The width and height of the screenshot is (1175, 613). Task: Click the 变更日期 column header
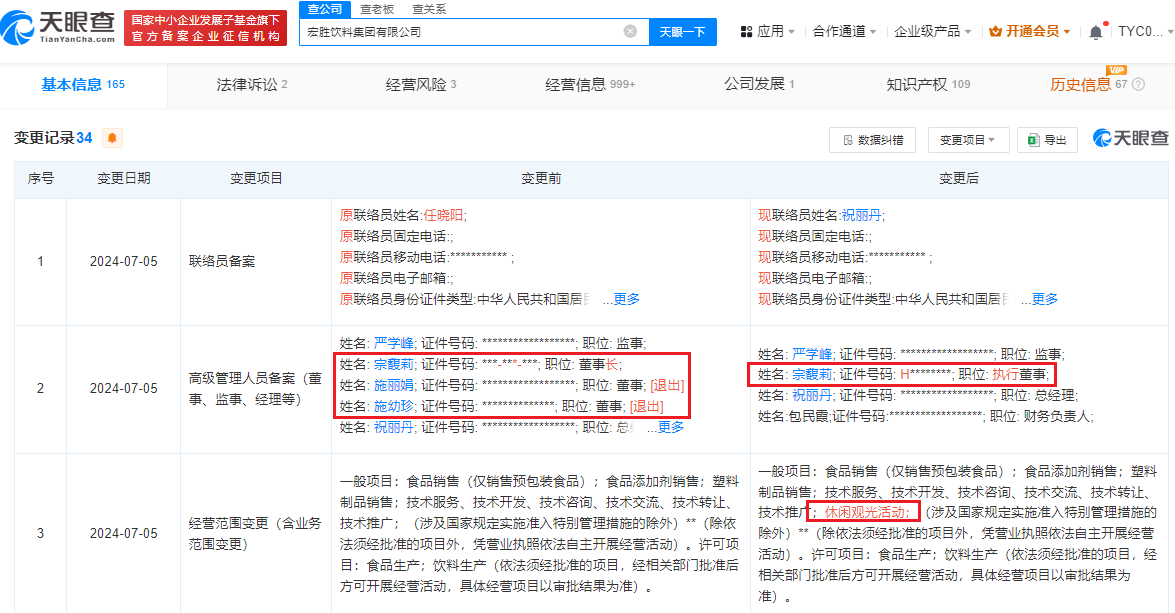coord(124,178)
